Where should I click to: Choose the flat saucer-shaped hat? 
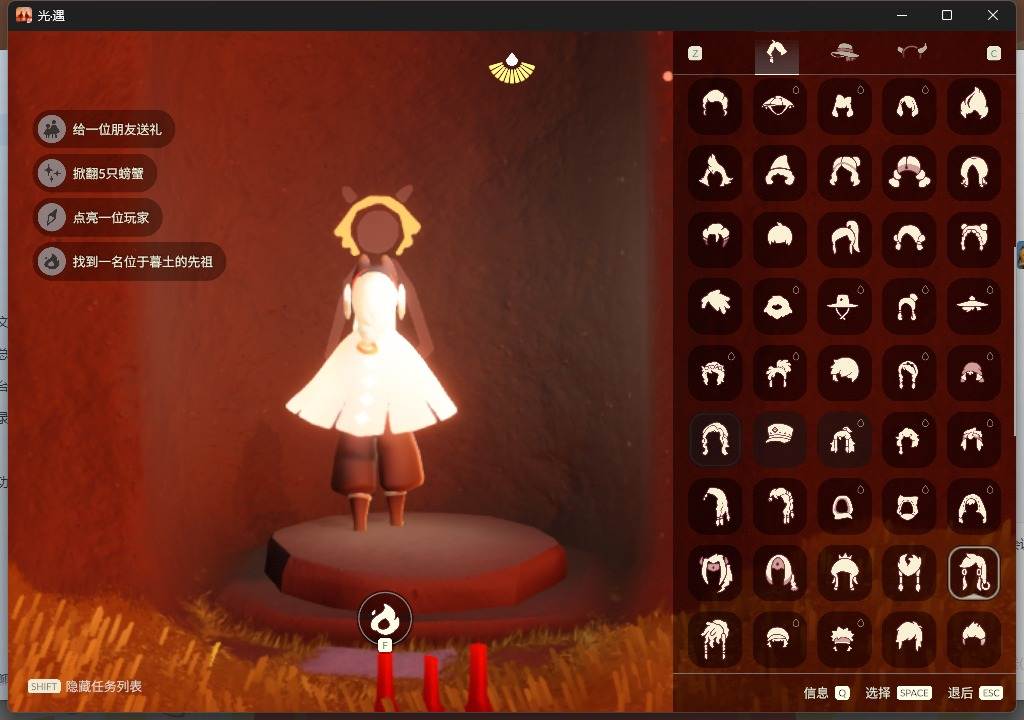tap(973, 306)
